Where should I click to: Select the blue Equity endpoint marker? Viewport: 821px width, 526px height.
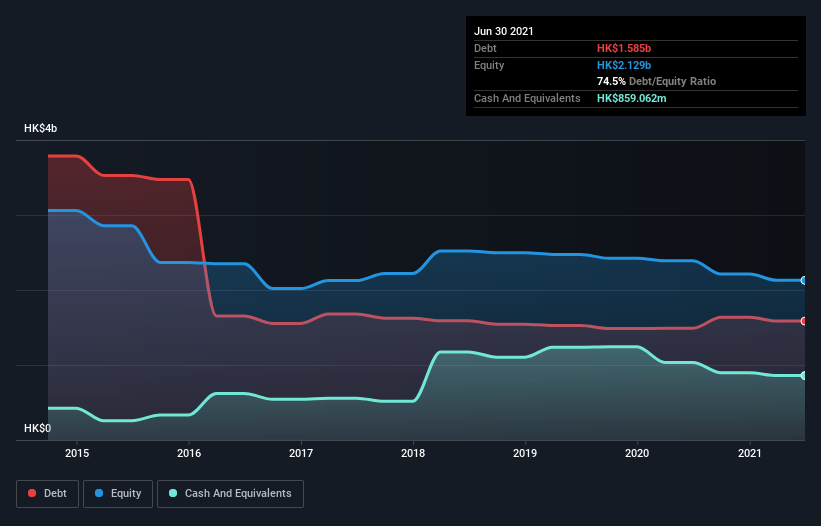click(x=804, y=281)
